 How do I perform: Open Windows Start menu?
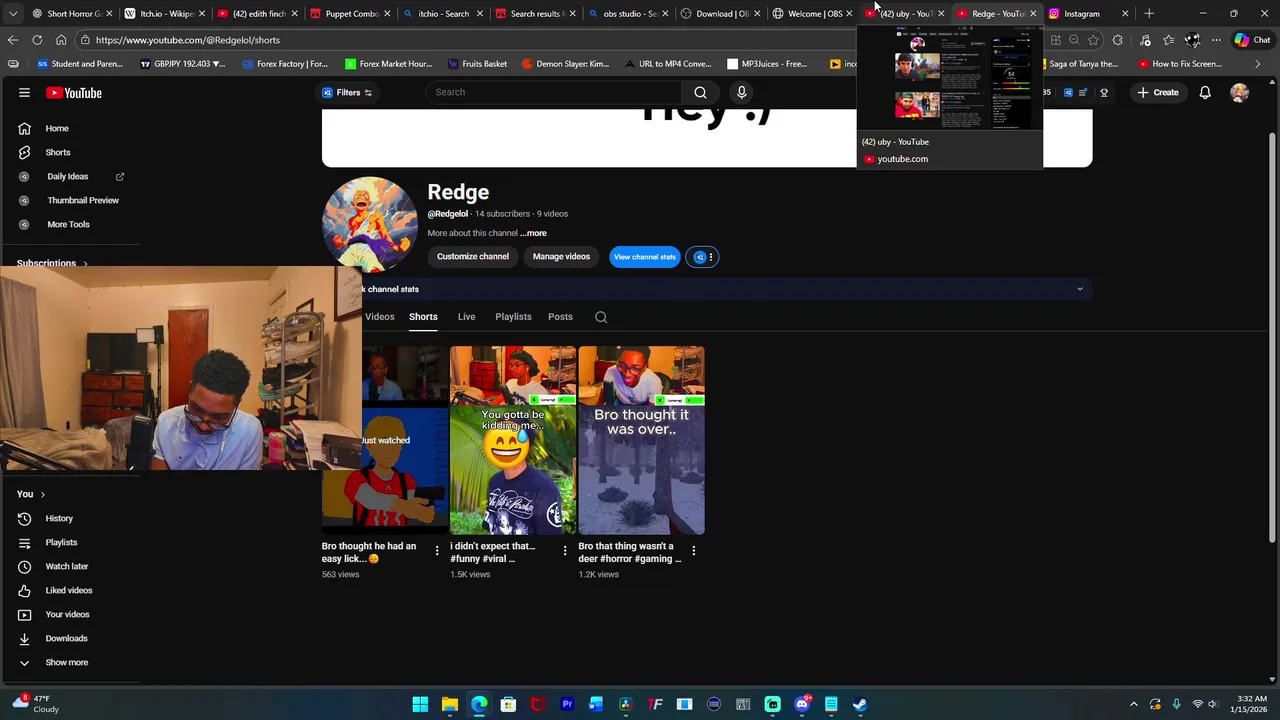[420, 704]
